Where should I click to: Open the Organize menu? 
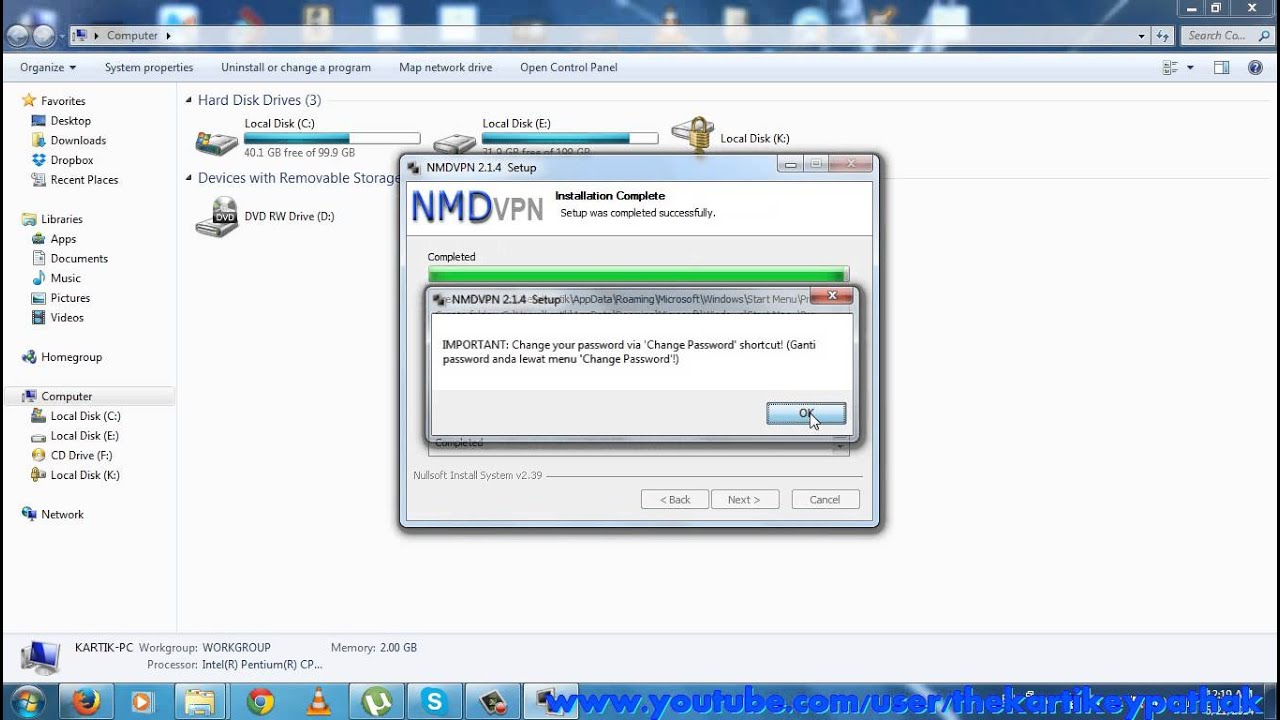pyautogui.click(x=47, y=67)
